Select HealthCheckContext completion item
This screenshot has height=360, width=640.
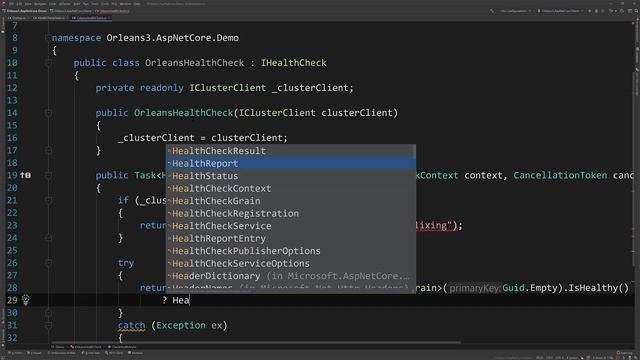coord(291,188)
